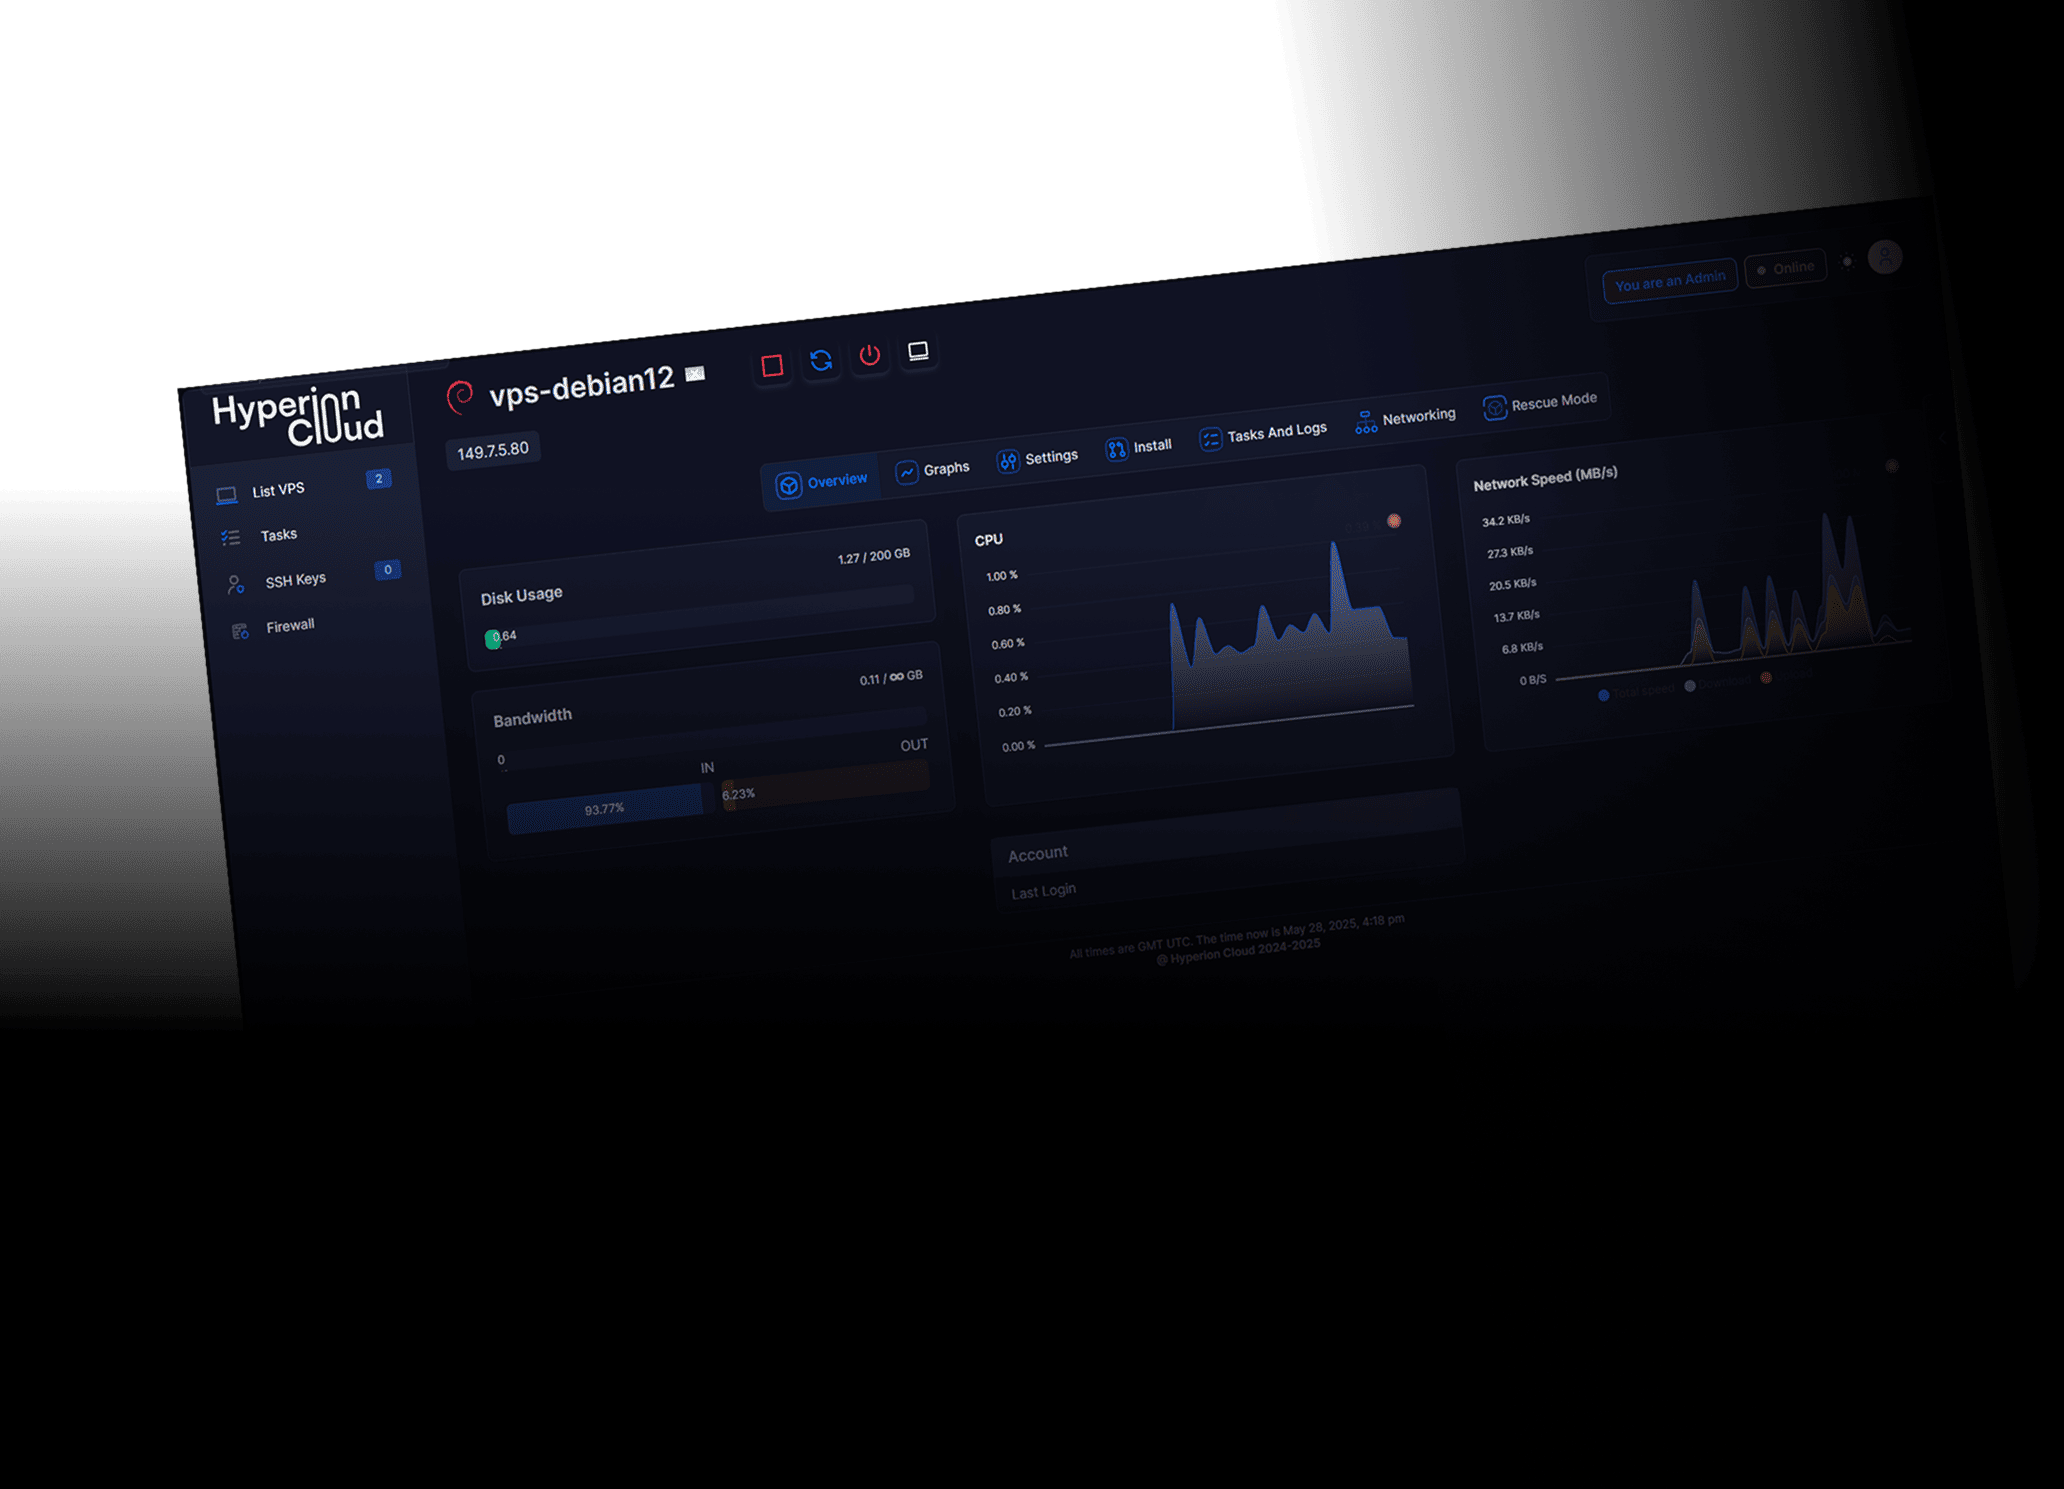Image resolution: width=2064 pixels, height=1489 pixels.
Task: Click the SSH Keys badge showing 0
Action: 388,570
